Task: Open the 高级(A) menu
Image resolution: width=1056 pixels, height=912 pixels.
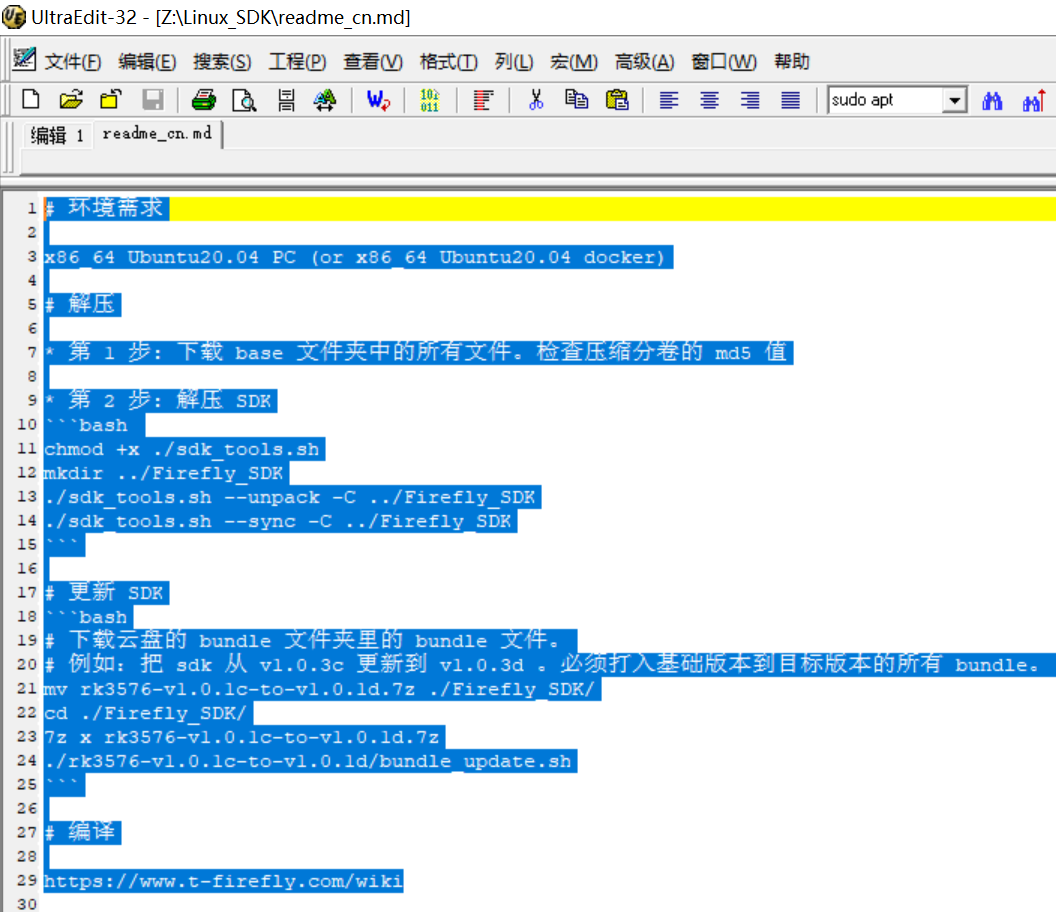Action: coord(645,62)
